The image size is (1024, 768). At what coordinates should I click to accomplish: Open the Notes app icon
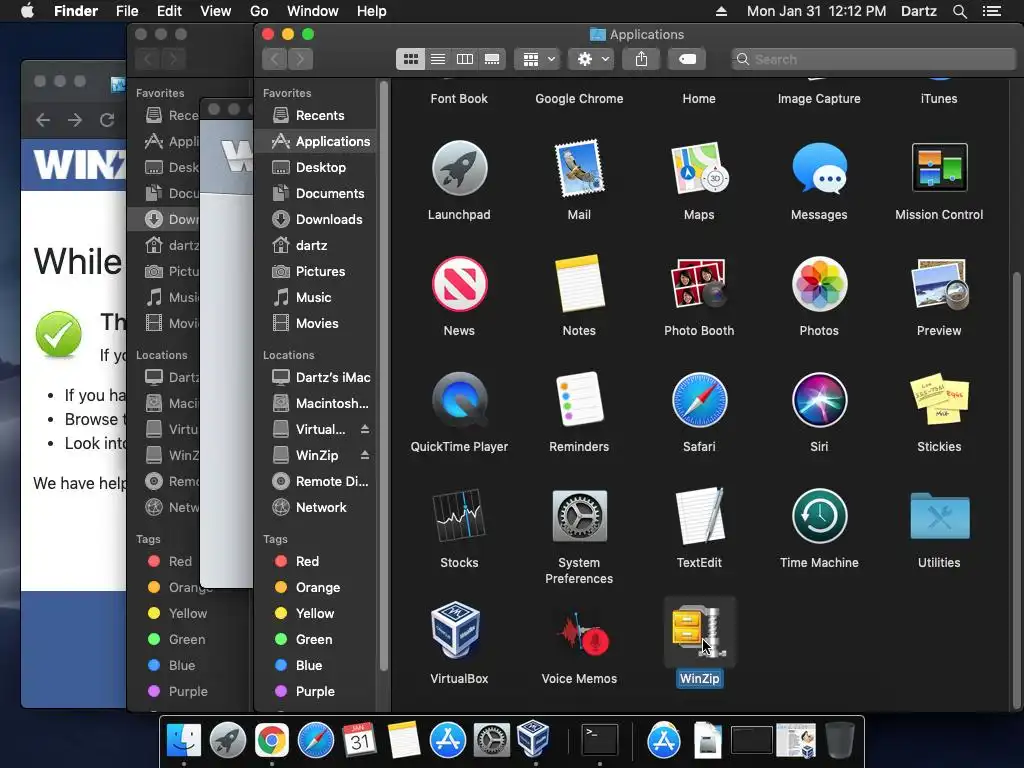[579, 284]
